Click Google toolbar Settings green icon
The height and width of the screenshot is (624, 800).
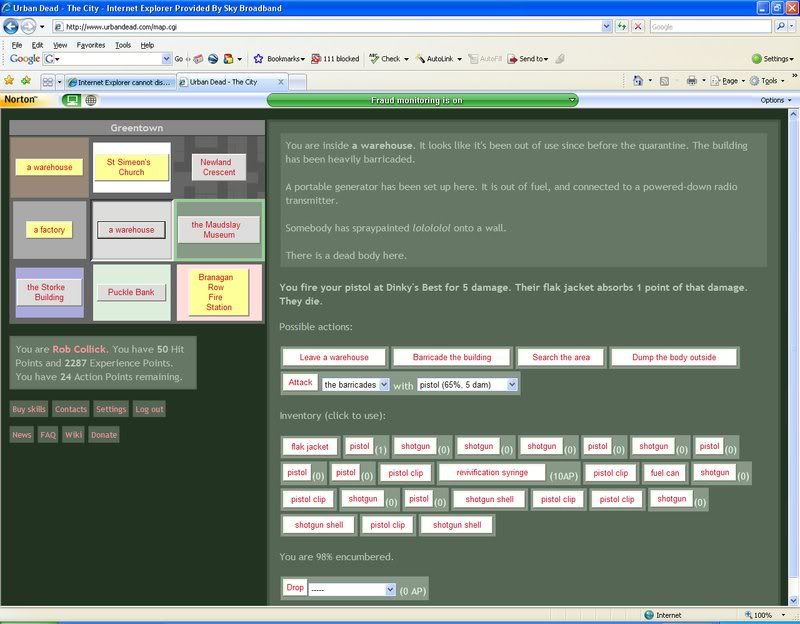(x=757, y=59)
